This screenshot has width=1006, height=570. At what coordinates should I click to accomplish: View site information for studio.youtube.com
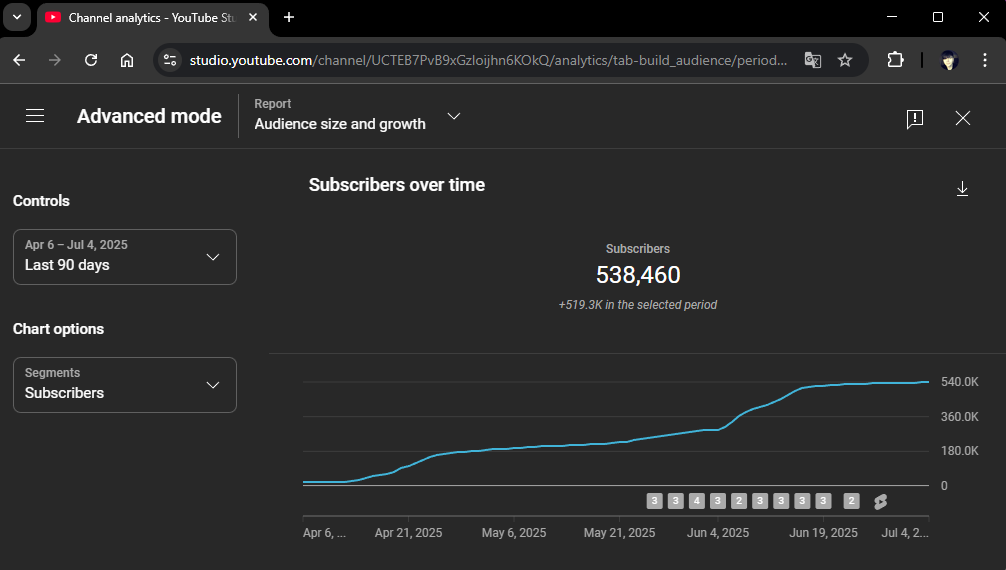point(170,60)
